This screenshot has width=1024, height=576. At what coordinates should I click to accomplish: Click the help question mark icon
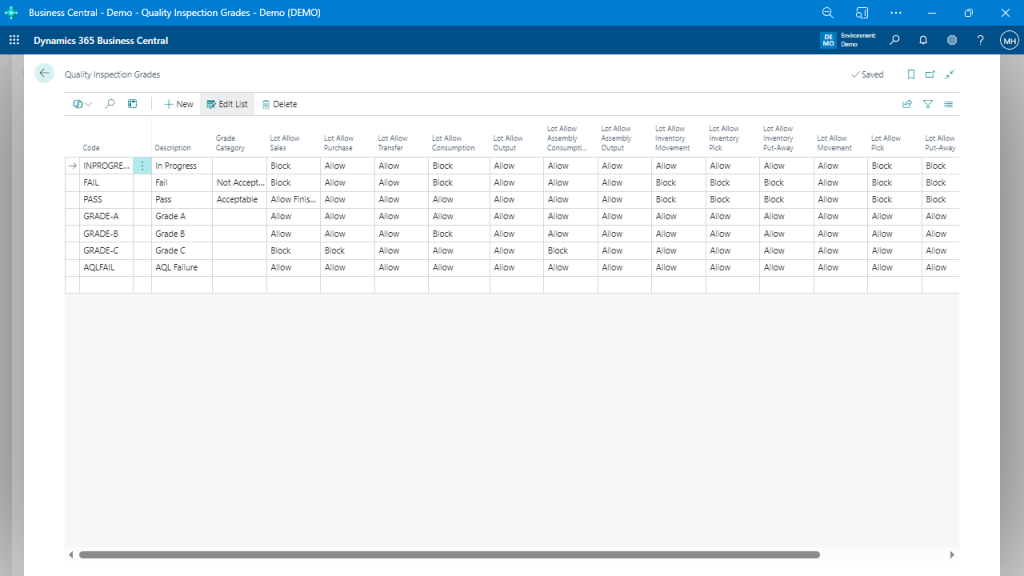point(981,41)
